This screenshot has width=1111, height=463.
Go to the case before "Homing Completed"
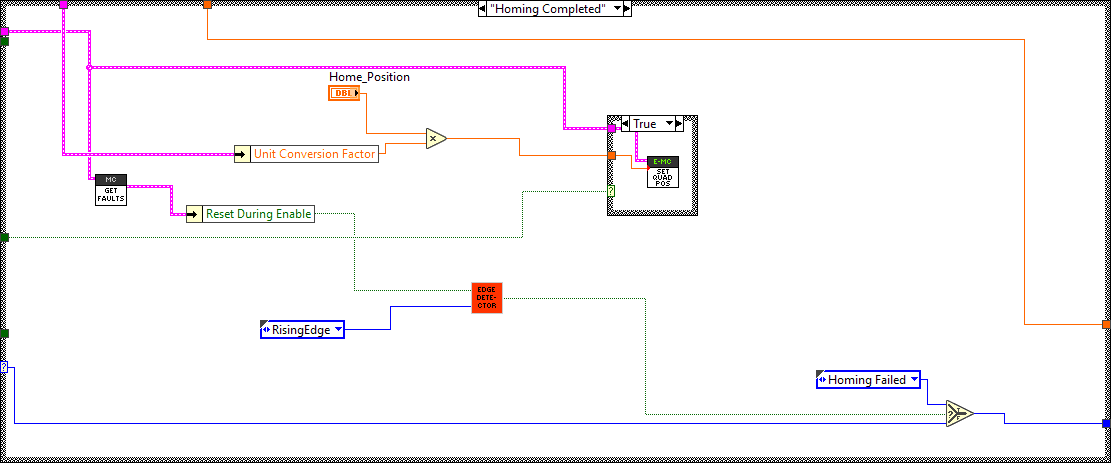point(482,8)
